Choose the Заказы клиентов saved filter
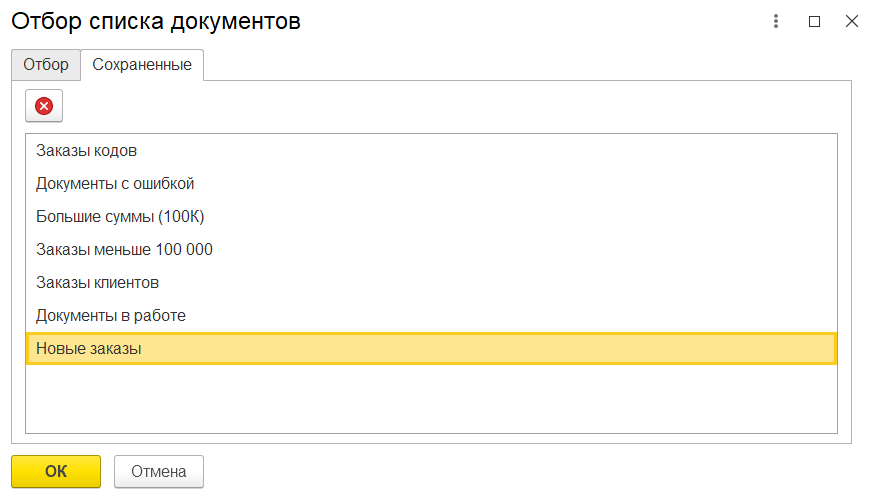The image size is (874, 500). point(431,283)
